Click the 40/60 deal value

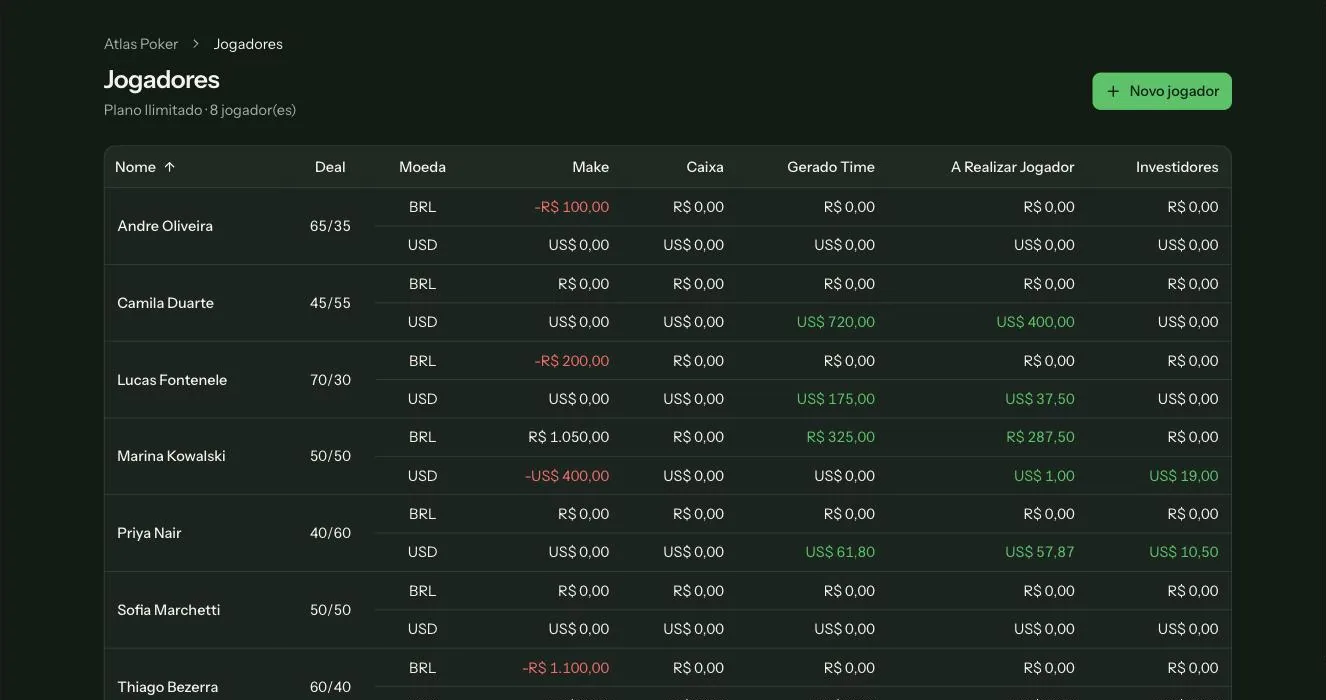(330, 533)
